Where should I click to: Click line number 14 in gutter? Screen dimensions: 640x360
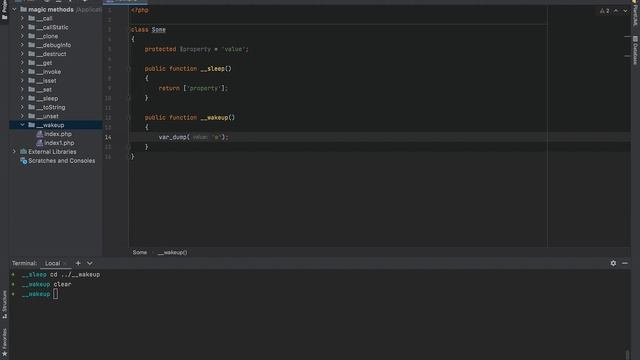[x=108, y=137]
